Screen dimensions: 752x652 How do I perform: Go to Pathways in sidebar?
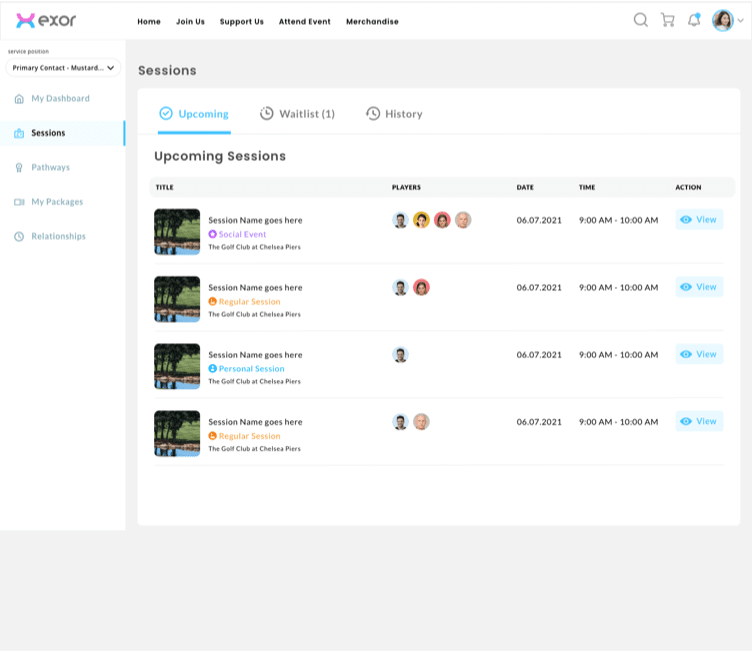click(x=50, y=167)
